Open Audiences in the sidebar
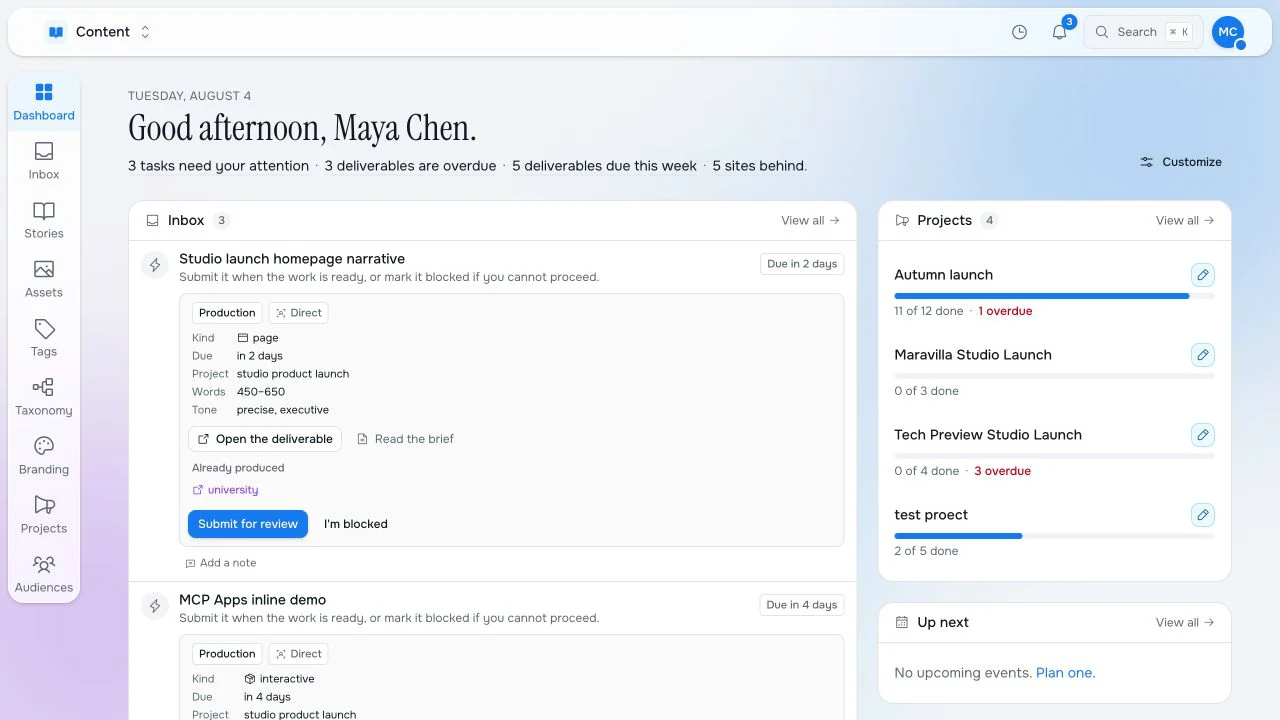Screen dimensions: 1280x720 pyautogui.click(x=44, y=575)
